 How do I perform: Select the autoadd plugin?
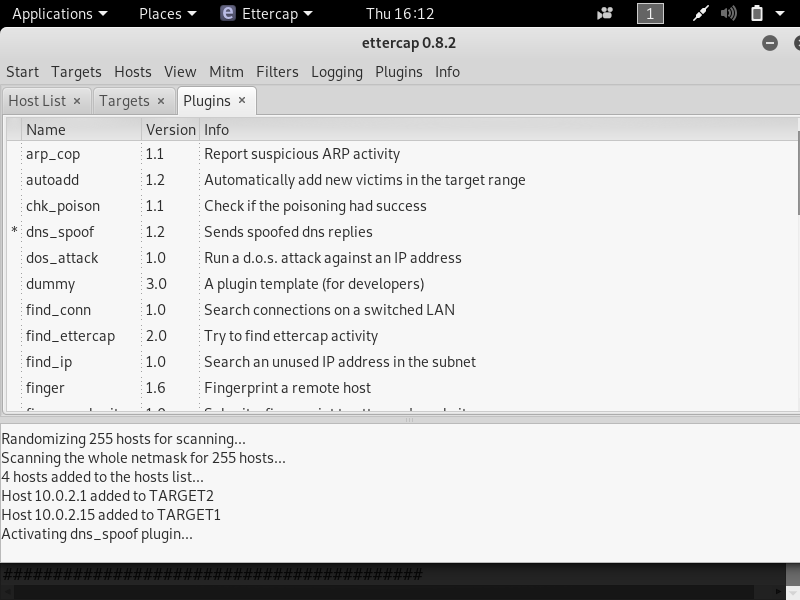click(x=53, y=180)
